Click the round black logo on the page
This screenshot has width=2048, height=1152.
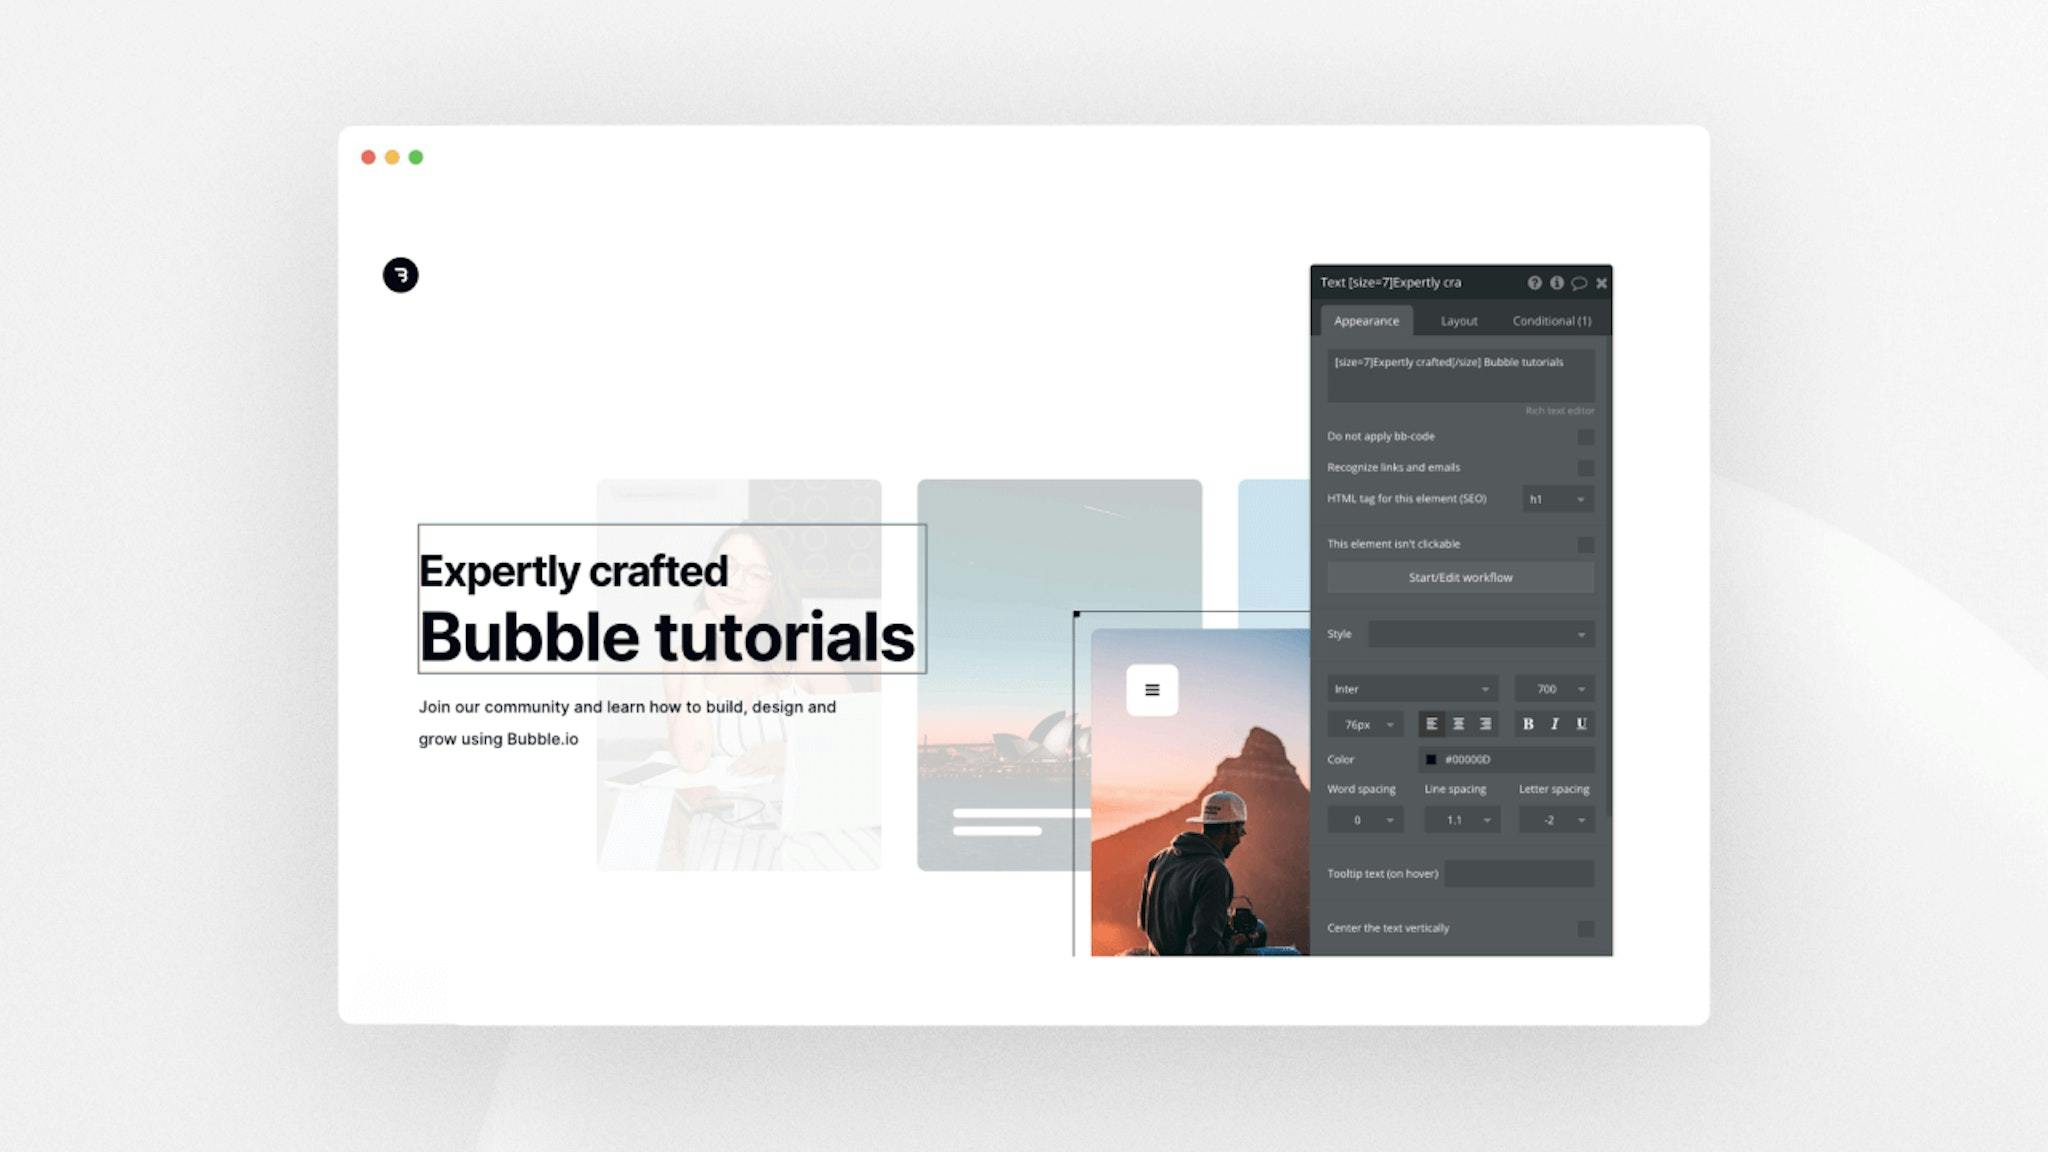(x=400, y=275)
